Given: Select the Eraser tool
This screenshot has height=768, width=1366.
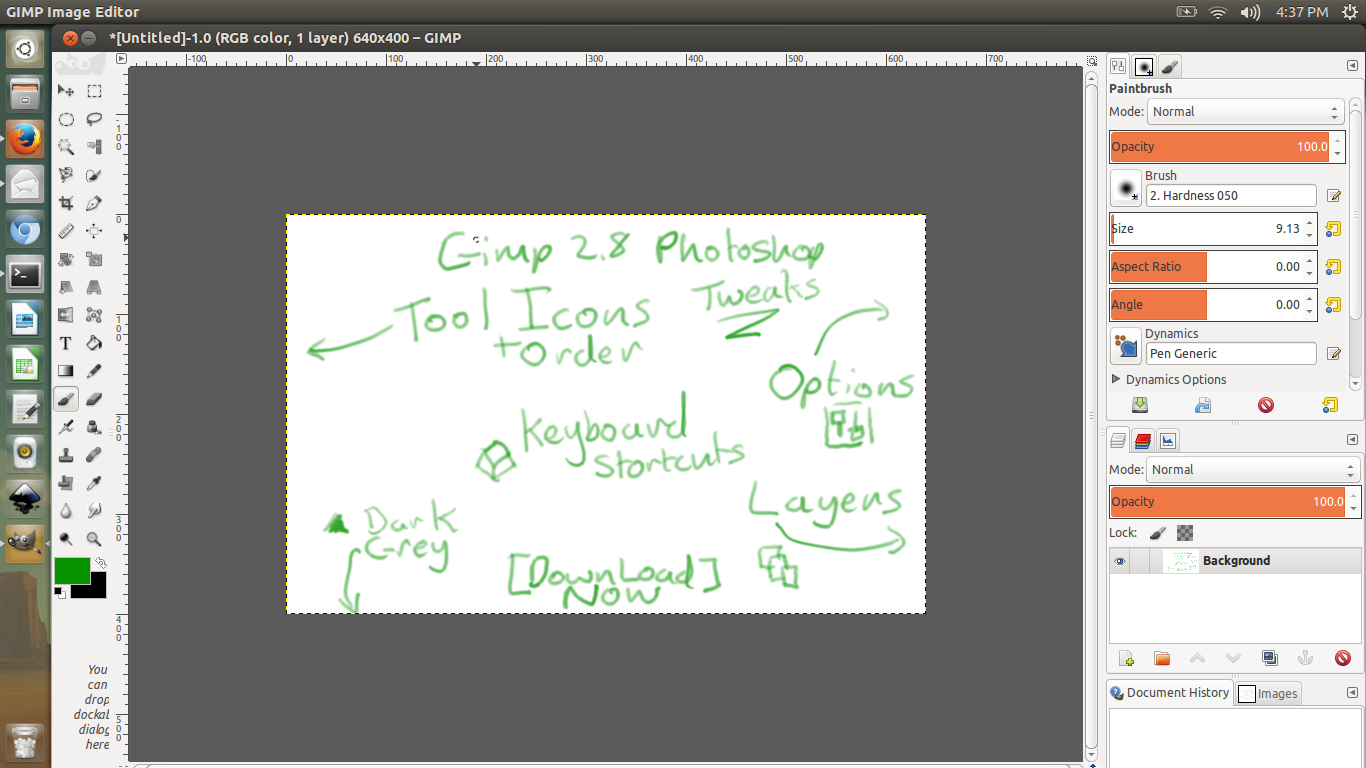Looking at the screenshot, I should tap(94, 399).
